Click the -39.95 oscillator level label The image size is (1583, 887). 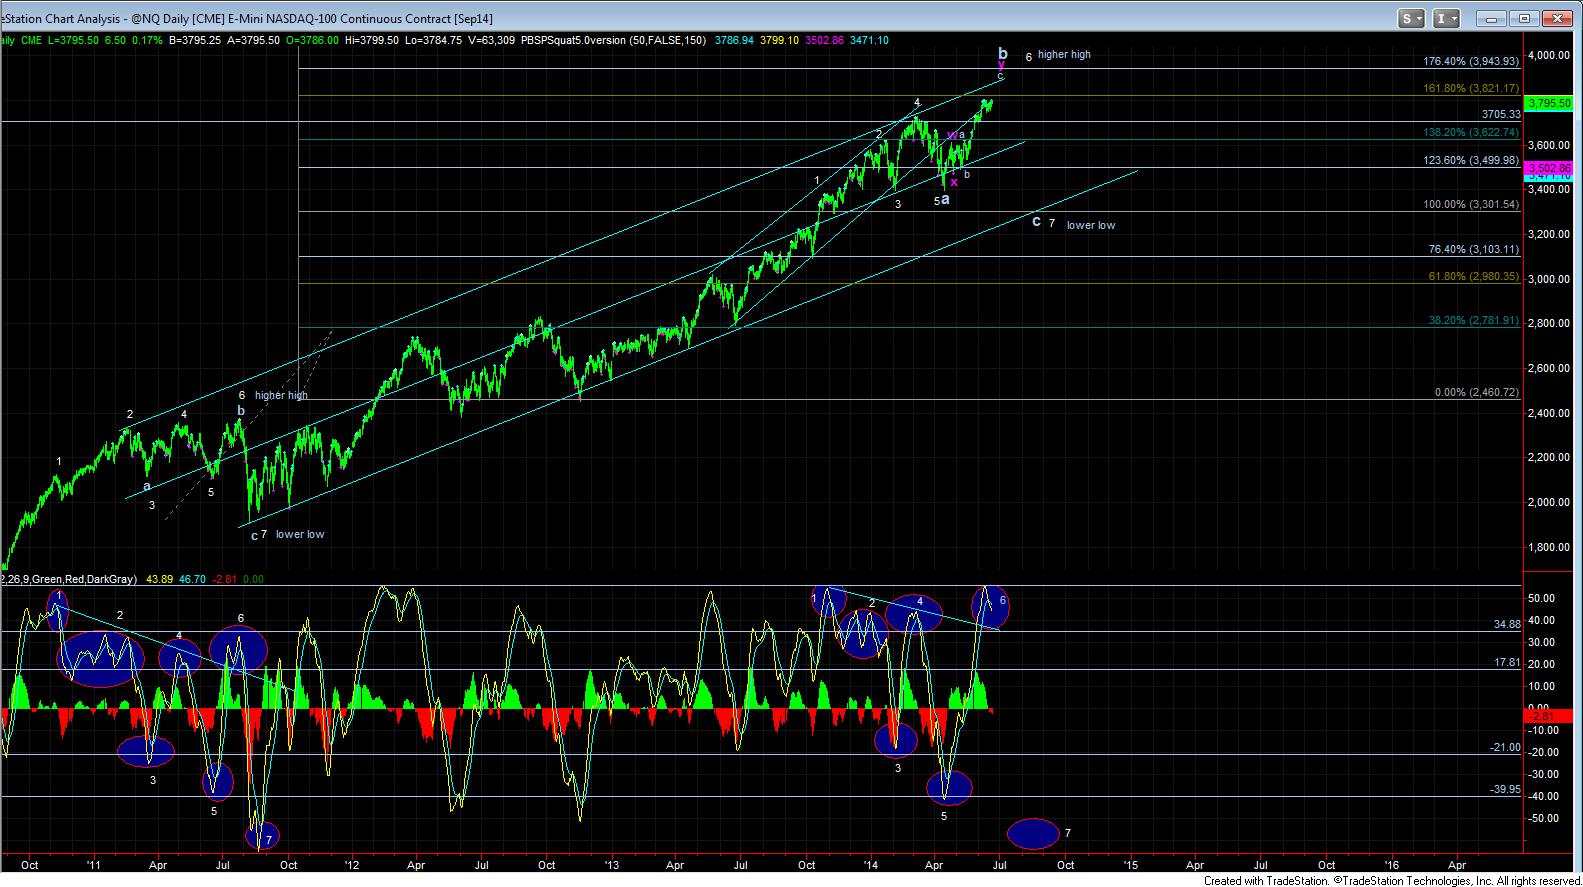(1505, 789)
